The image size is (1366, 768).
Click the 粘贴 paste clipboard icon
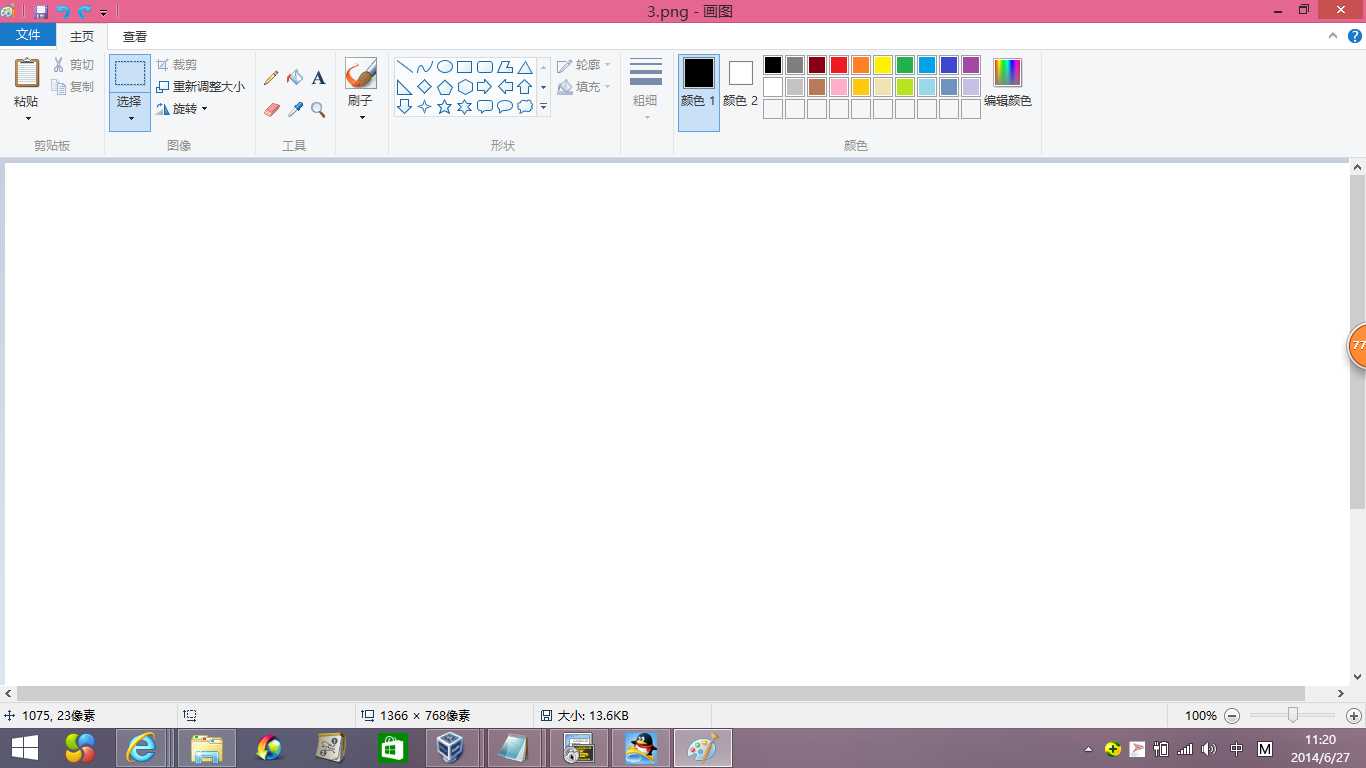pos(27,74)
